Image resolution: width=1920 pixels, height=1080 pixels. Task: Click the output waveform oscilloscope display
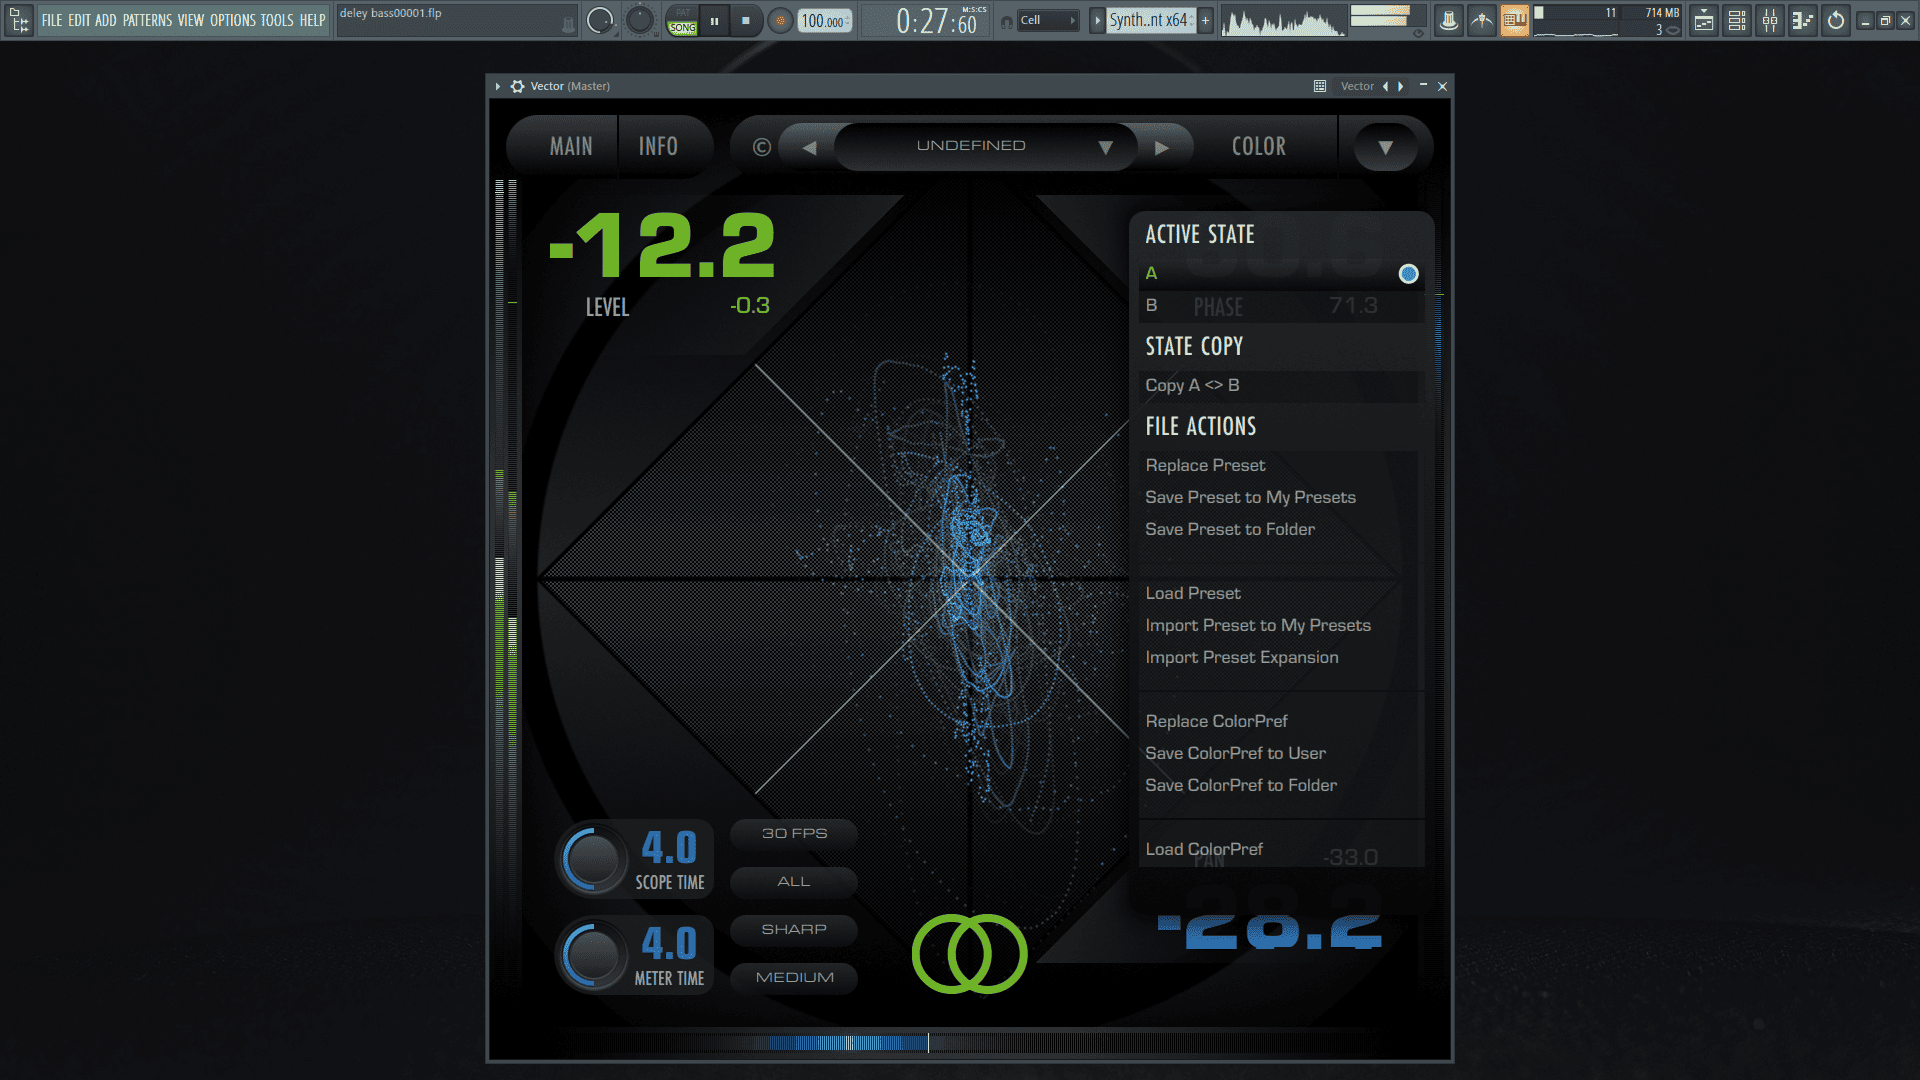1282,21
